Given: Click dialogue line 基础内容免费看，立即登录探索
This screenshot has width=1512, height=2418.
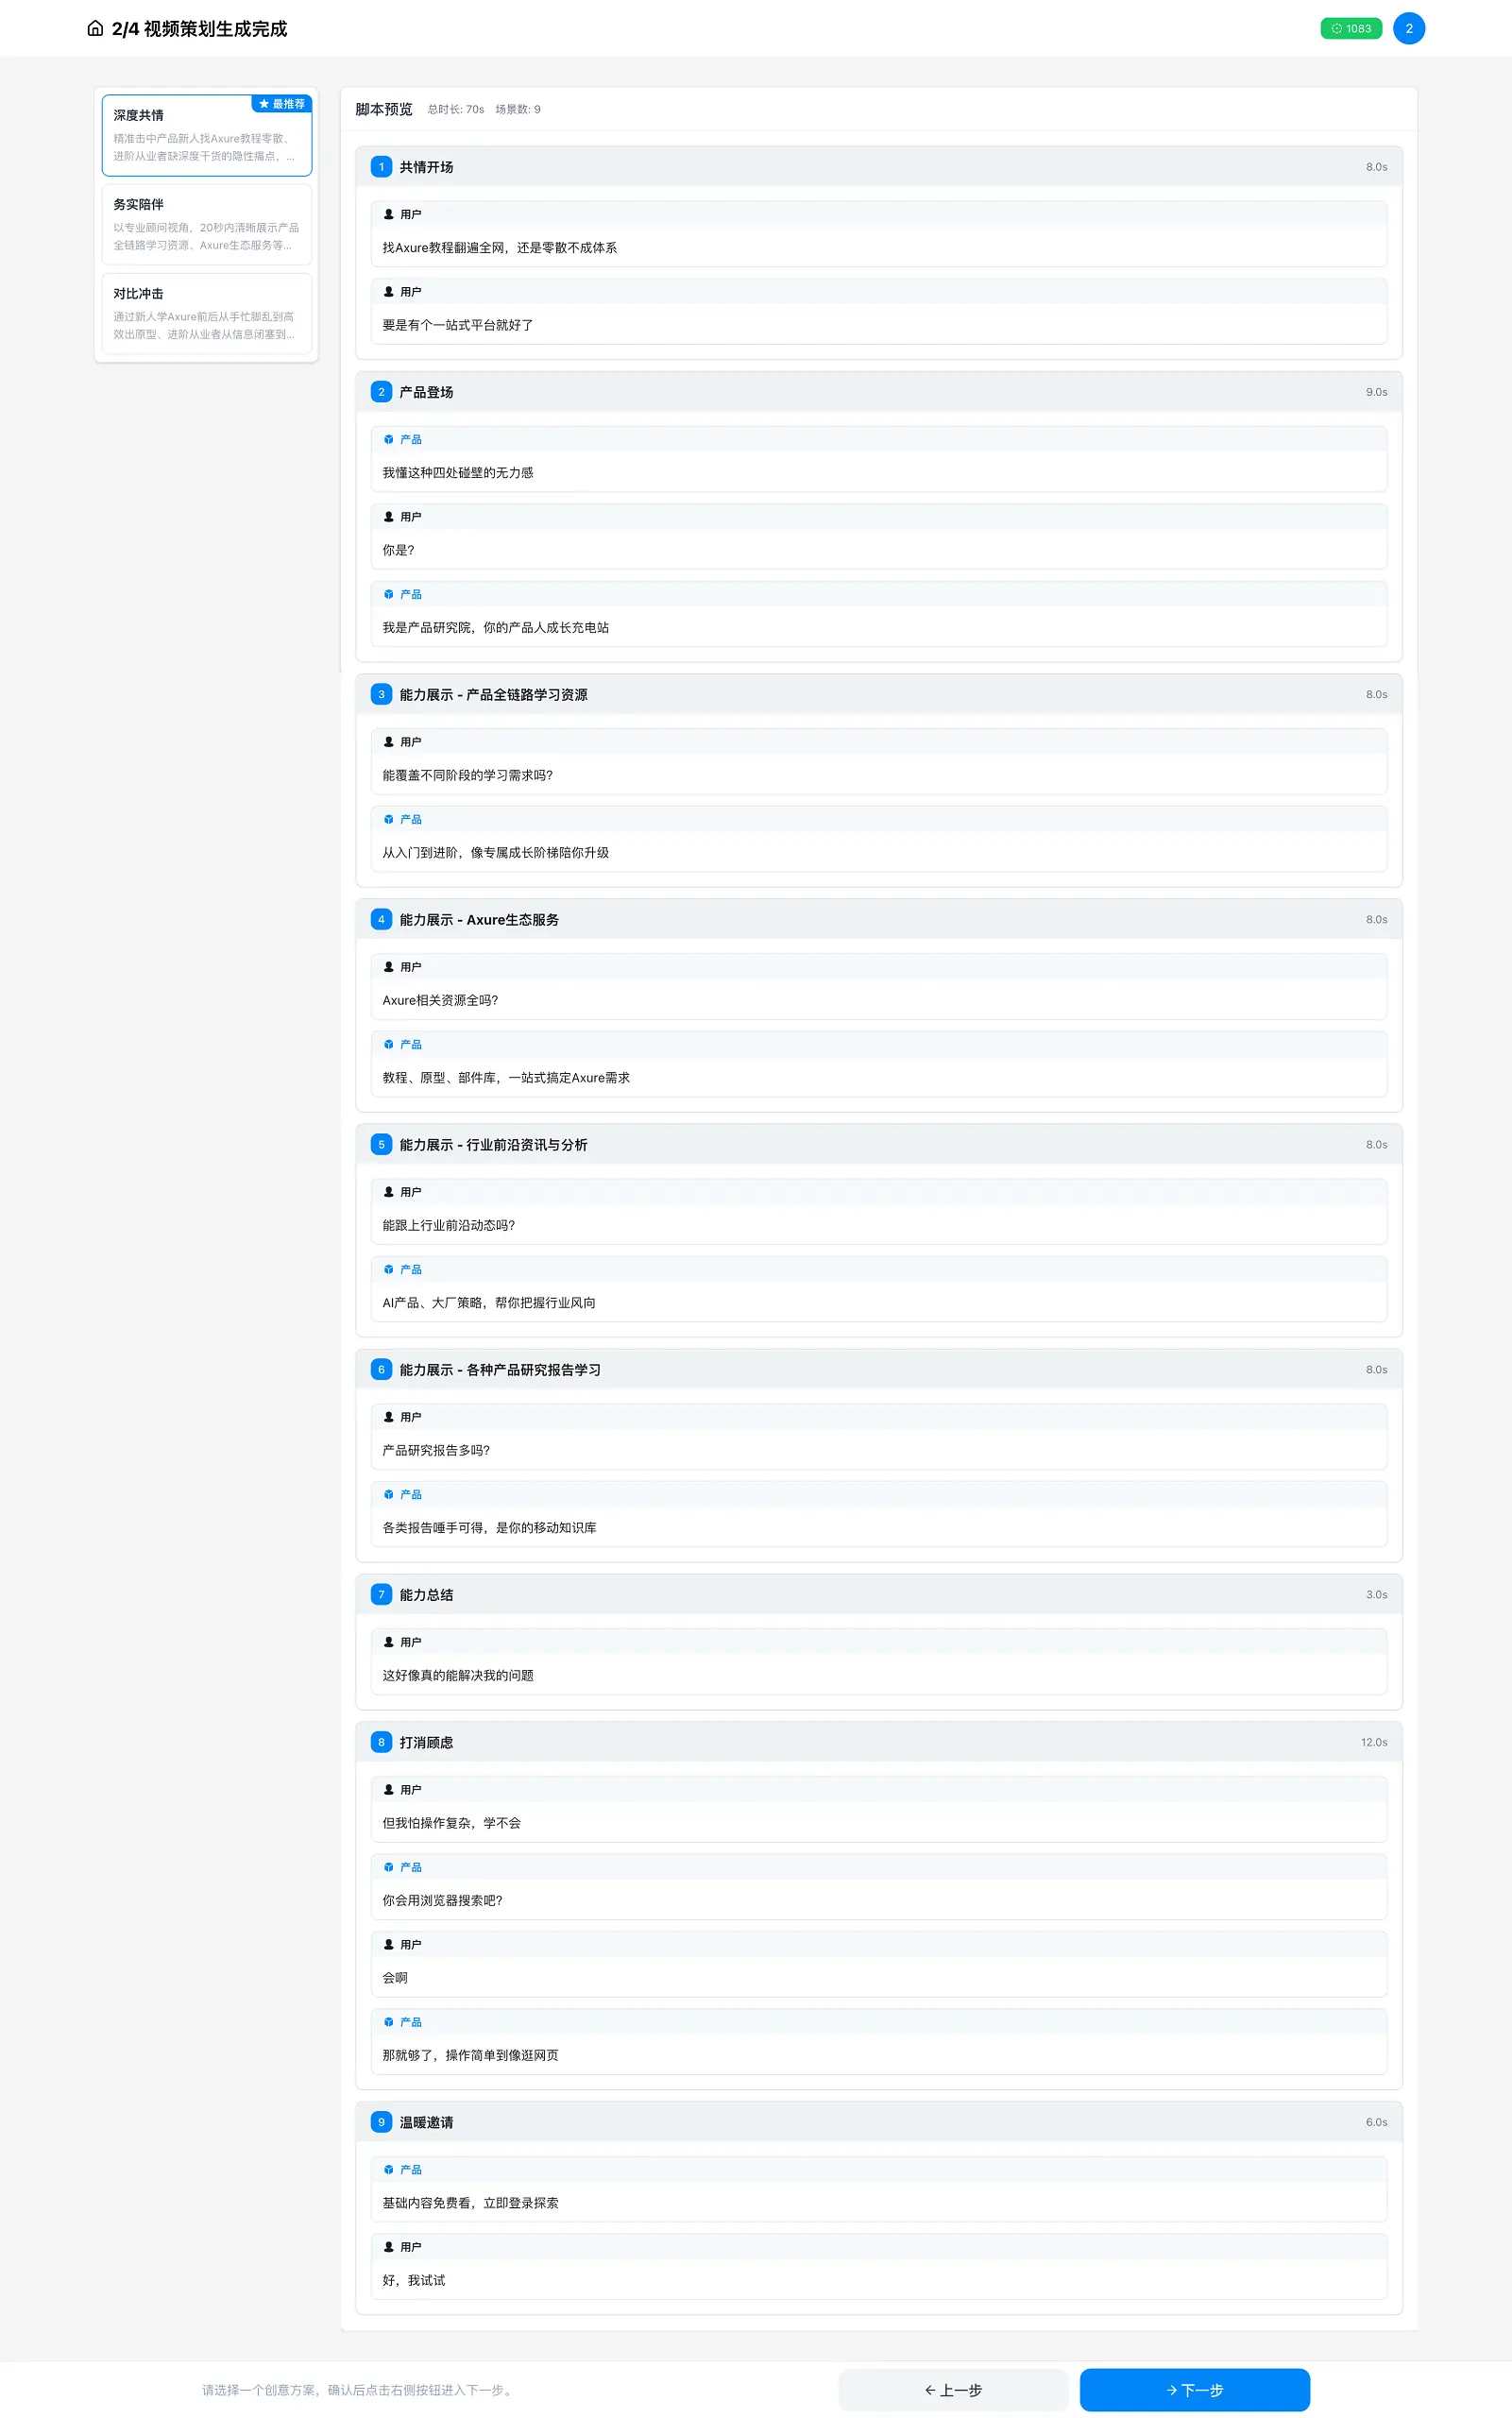Looking at the screenshot, I should 470,2202.
